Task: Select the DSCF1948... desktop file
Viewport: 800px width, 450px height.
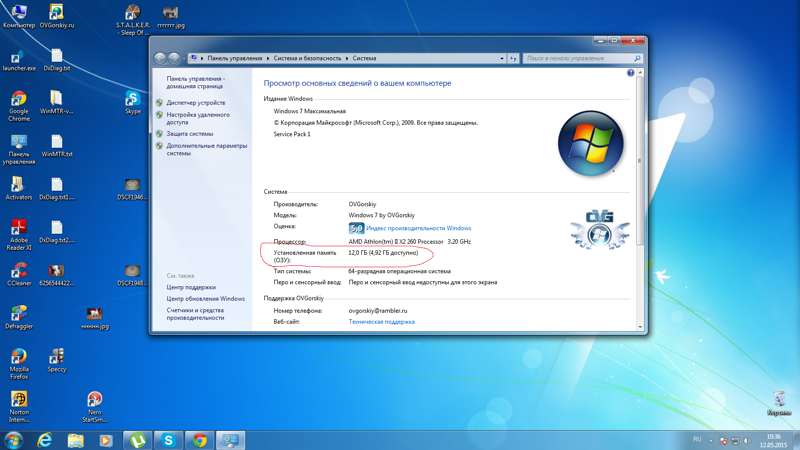Action: (132, 274)
